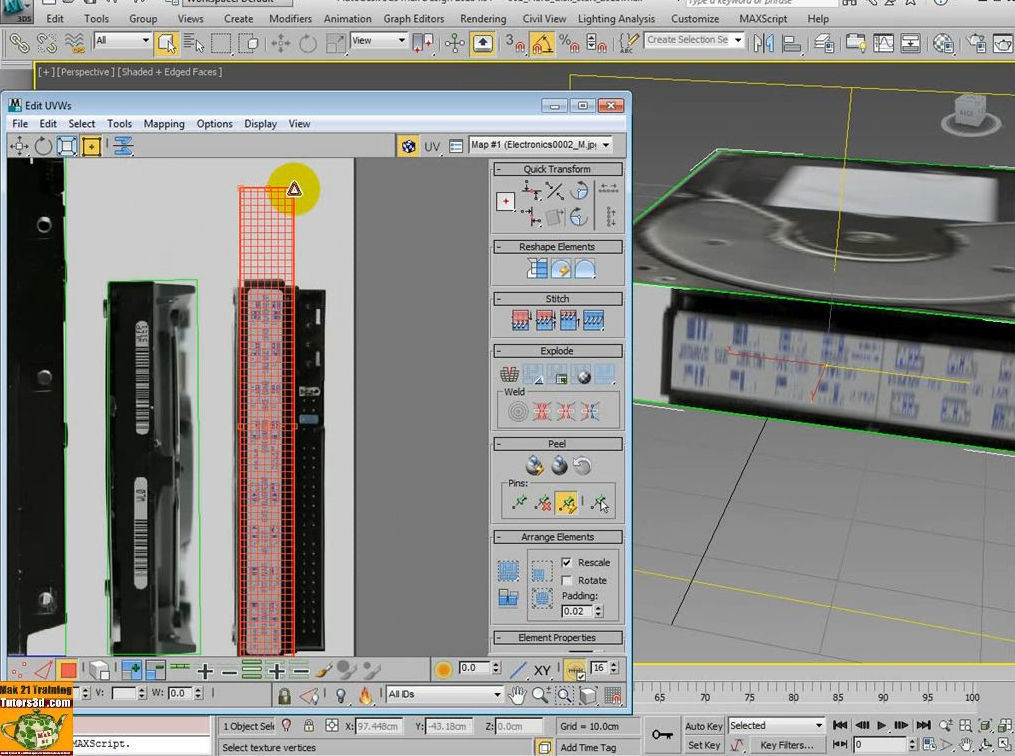Open the Modifiers menu in 3ds Max
The image size is (1015, 756).
coord(290,19)
